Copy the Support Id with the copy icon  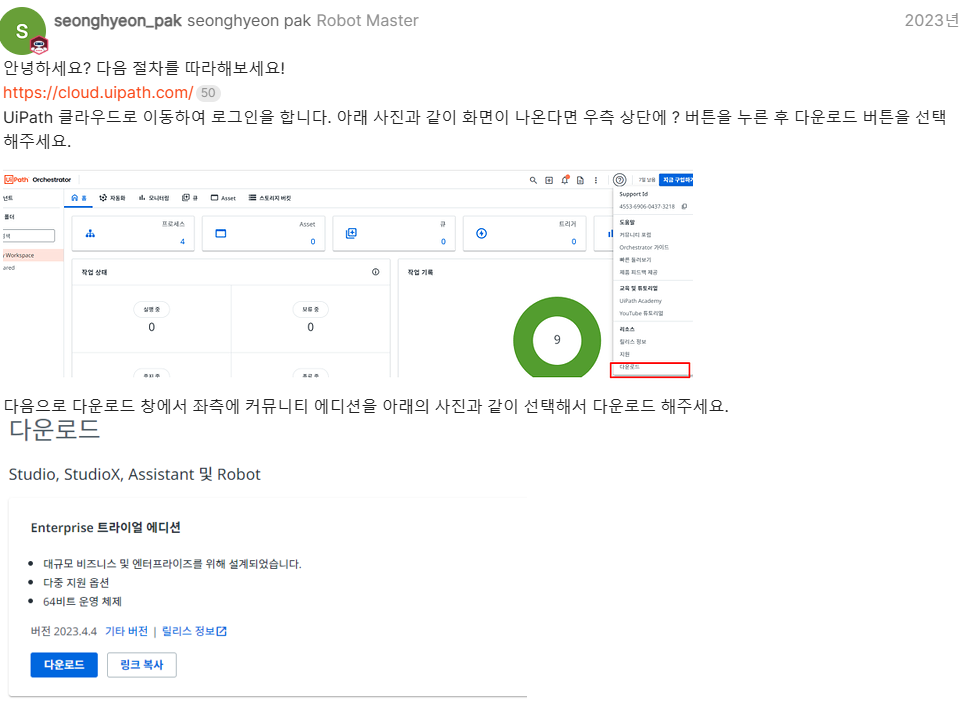(x=684, y=206)
